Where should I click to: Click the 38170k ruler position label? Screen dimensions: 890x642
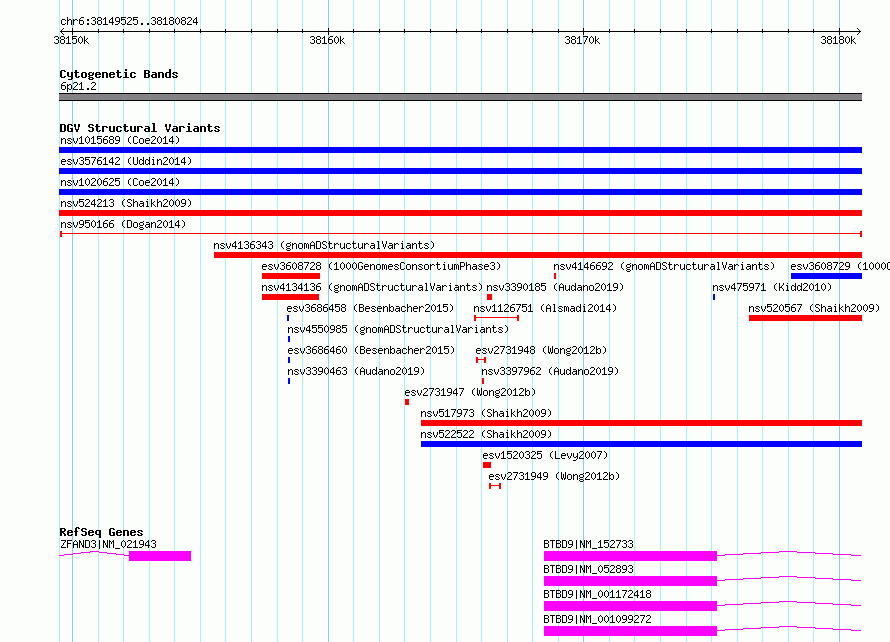pyautogui.click(x=582, y=40)
